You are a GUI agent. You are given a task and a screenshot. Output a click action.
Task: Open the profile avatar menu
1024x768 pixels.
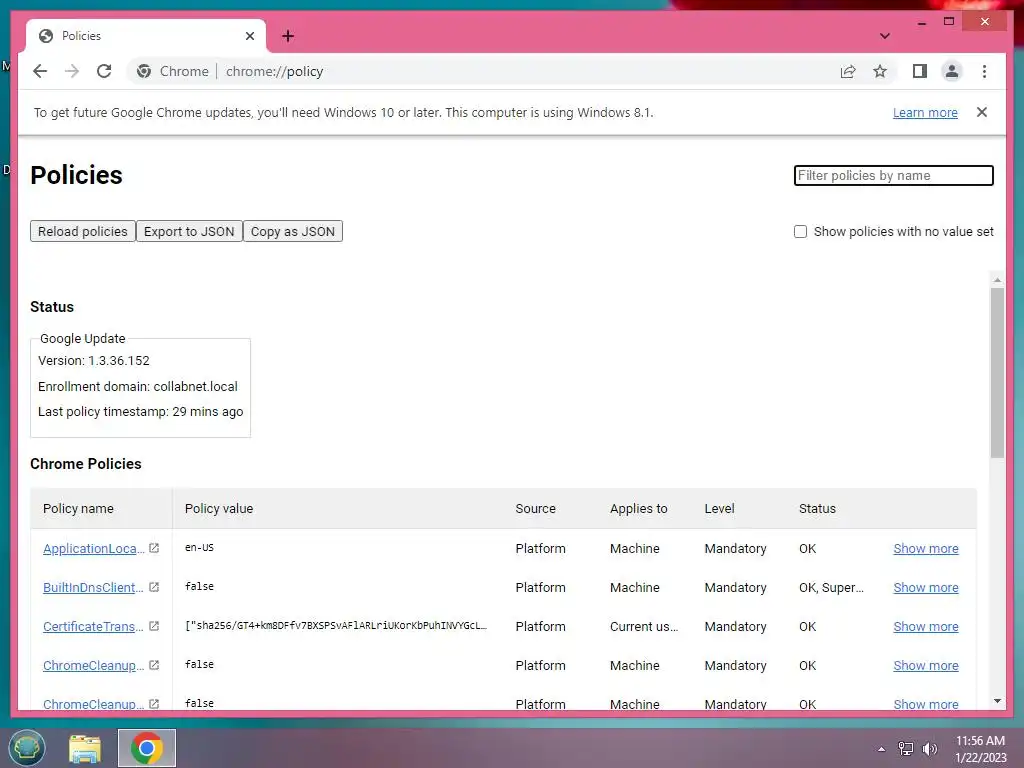pos(952,71)
